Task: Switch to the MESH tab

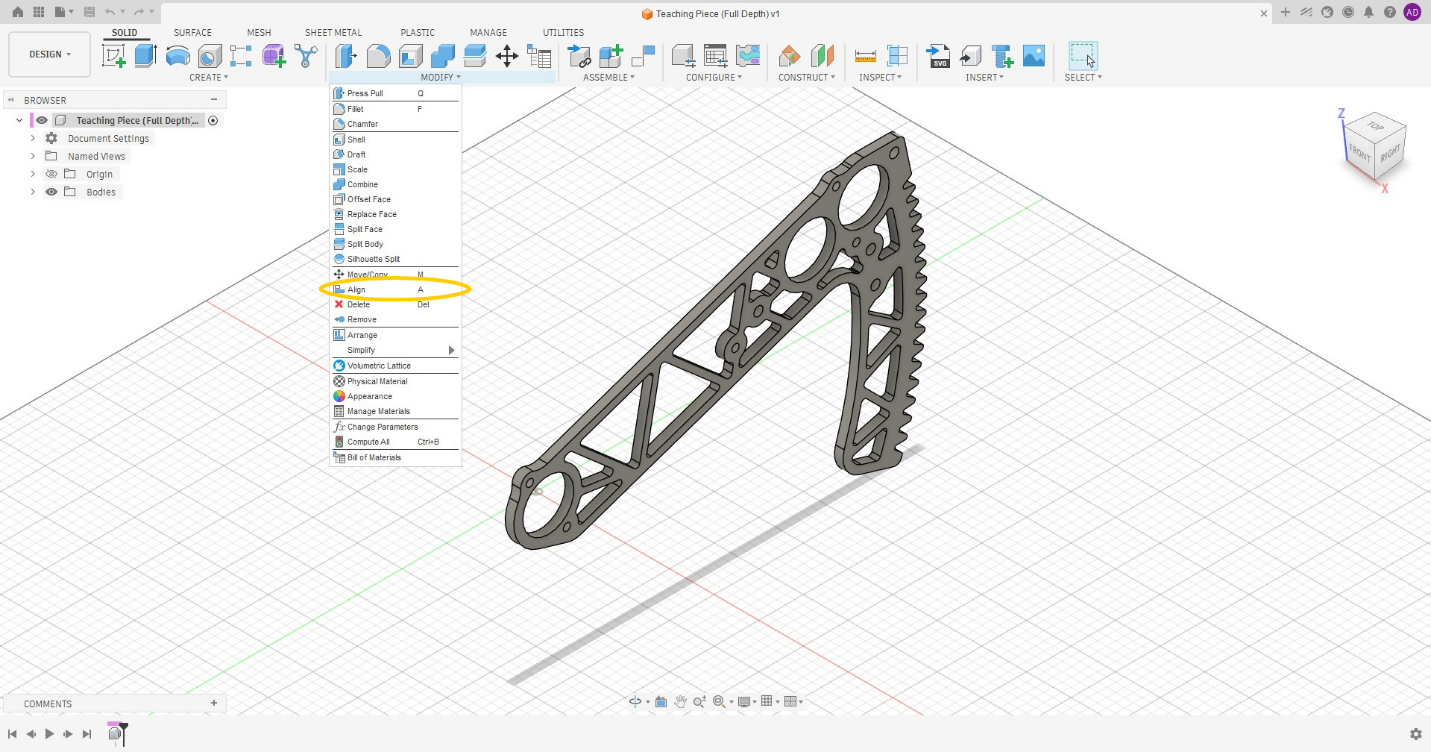Action: (x=259, y=33)
